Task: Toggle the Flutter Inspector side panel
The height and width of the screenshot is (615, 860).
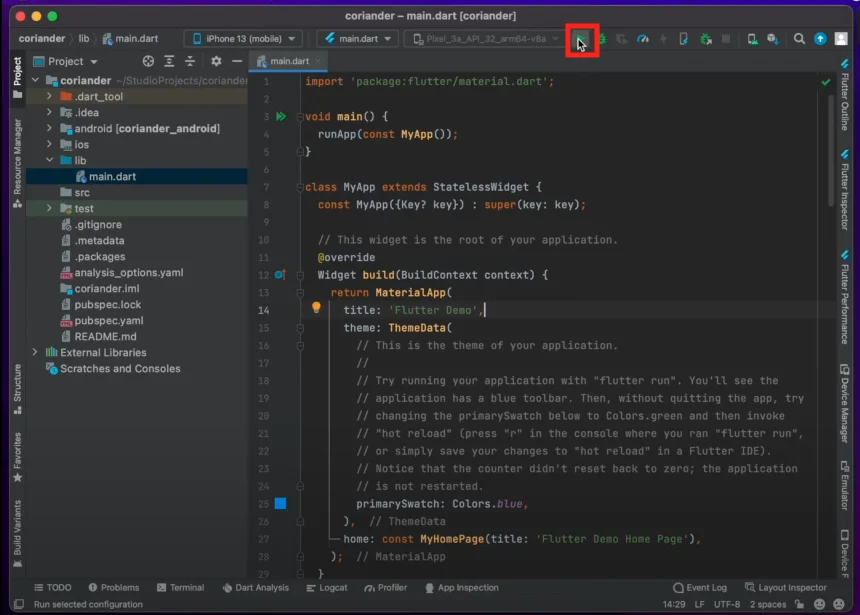Action: 845,190
